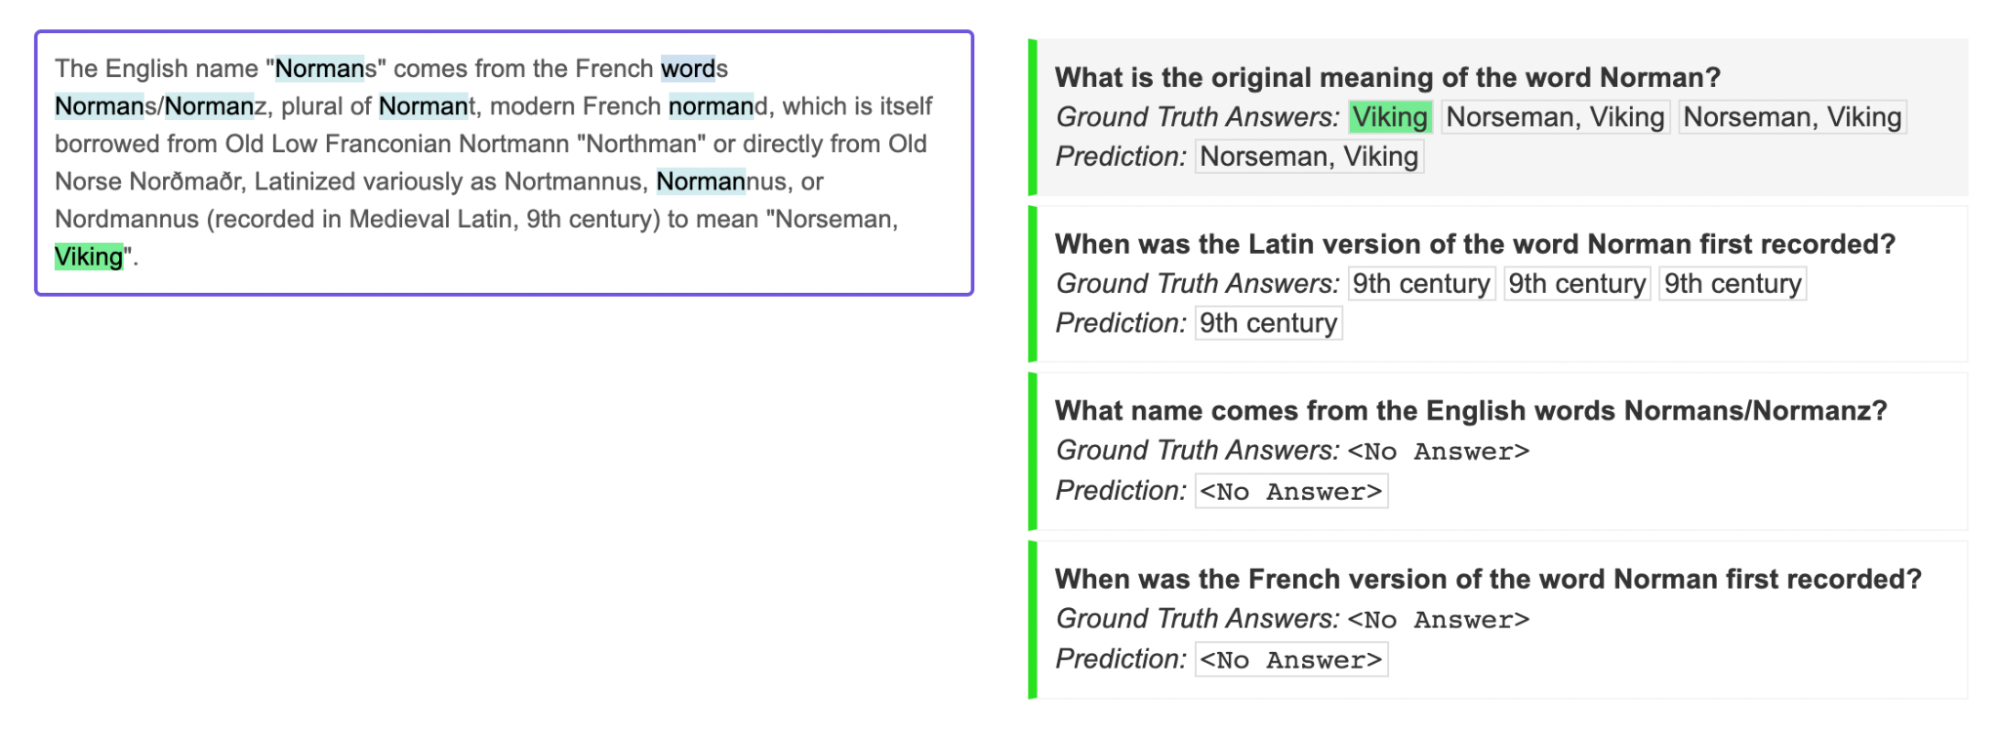Viewport: 1999px width, 732px height.
Task: Select the question about the French version of Norman
Action: click(x=1487, y=579)
